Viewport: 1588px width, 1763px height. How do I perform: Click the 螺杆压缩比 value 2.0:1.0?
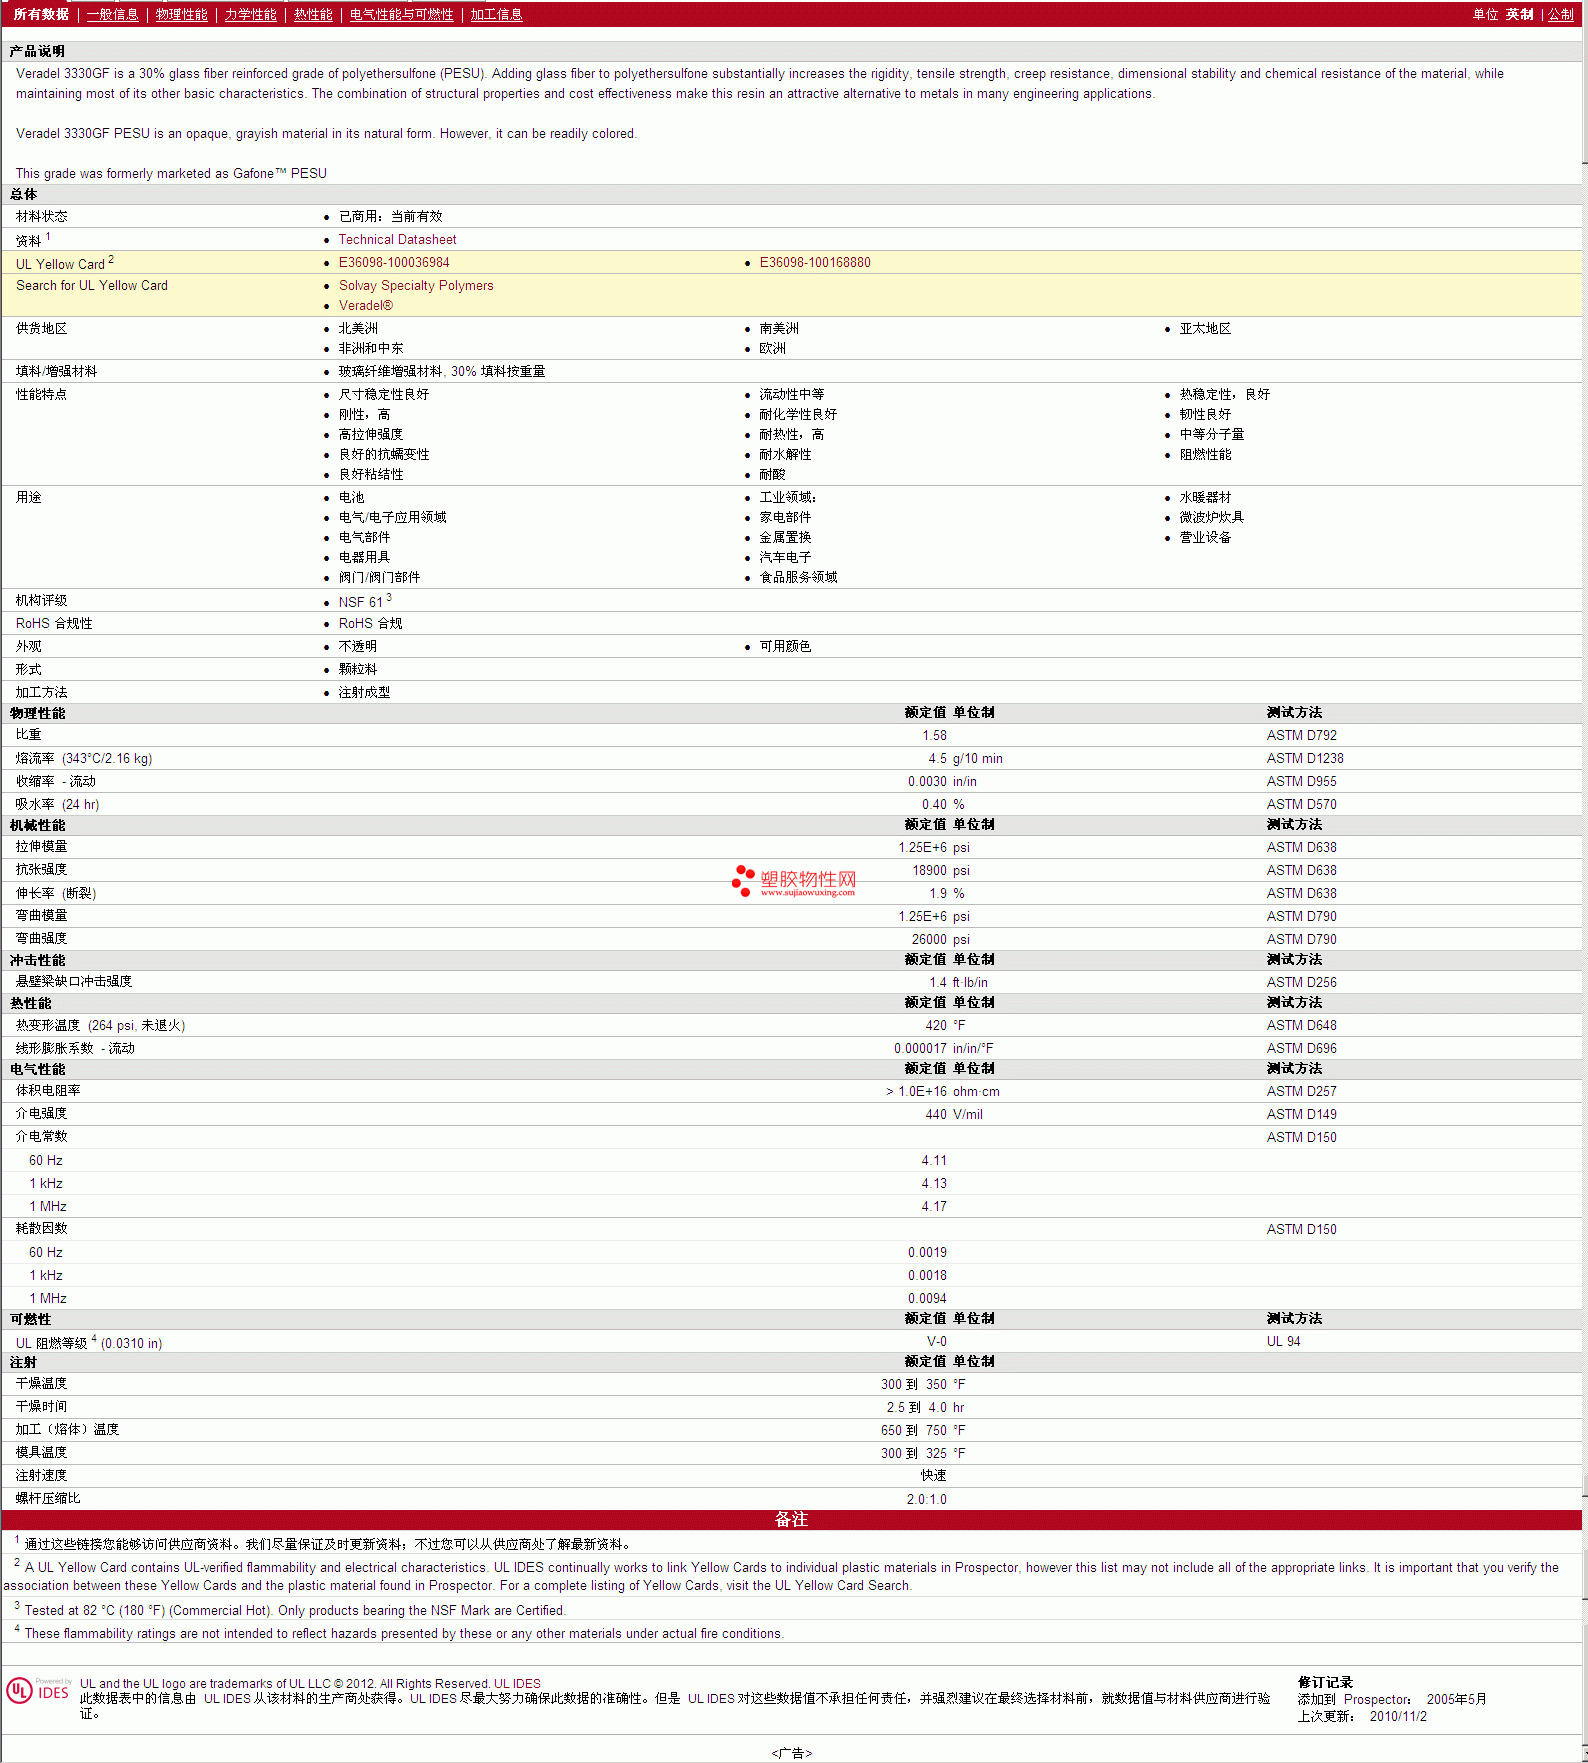click(927, 1500)
